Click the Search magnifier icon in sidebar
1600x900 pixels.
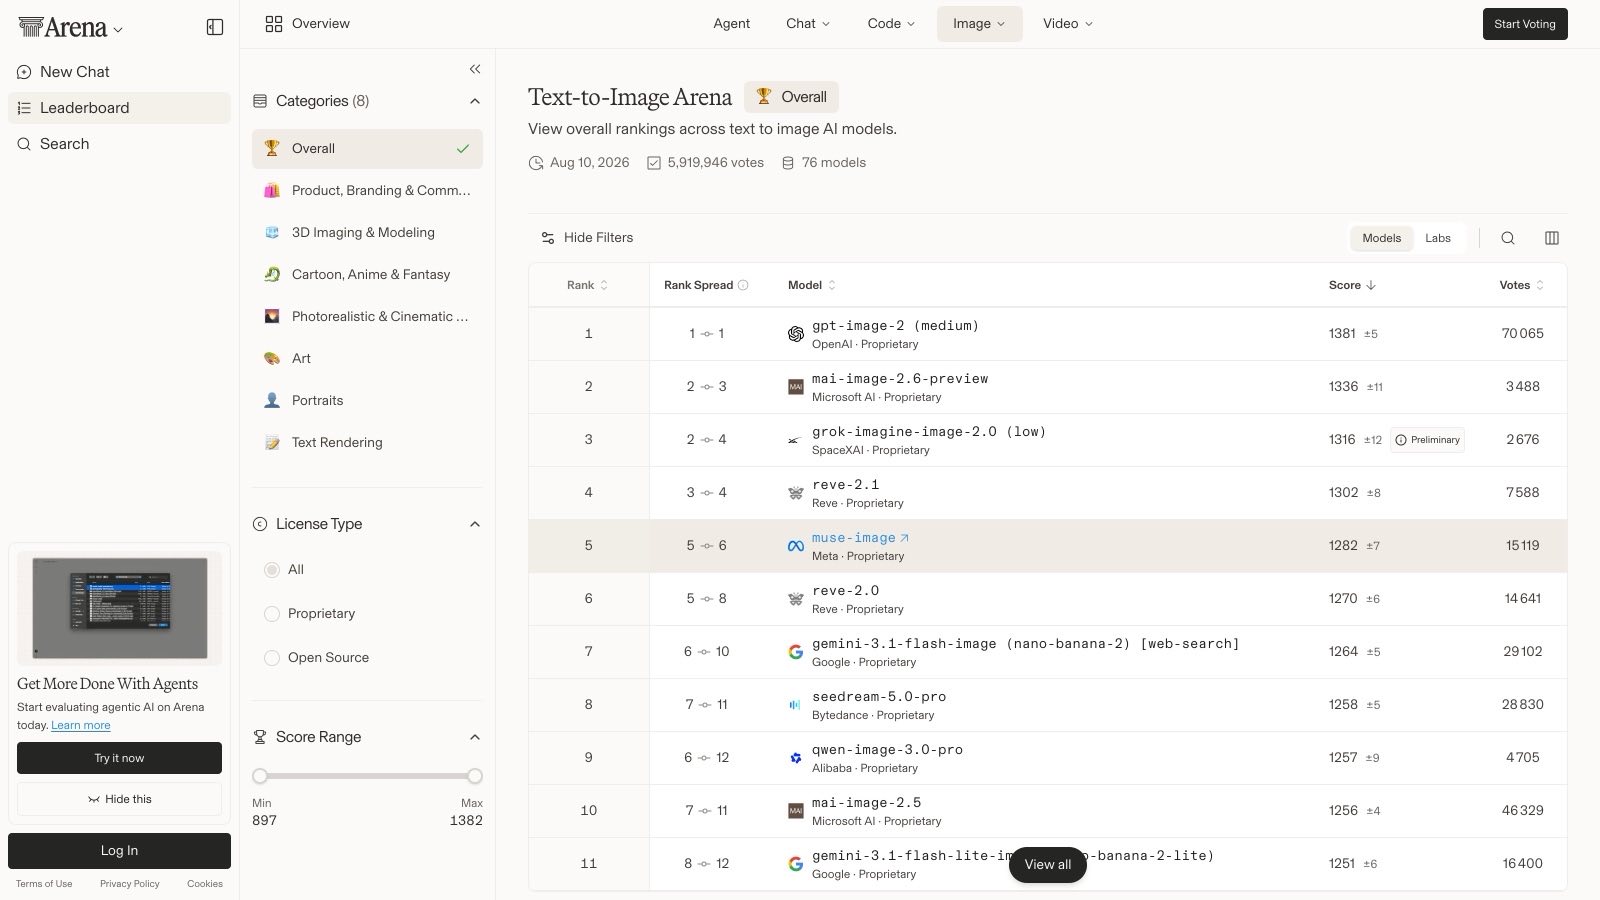(24, 144)
